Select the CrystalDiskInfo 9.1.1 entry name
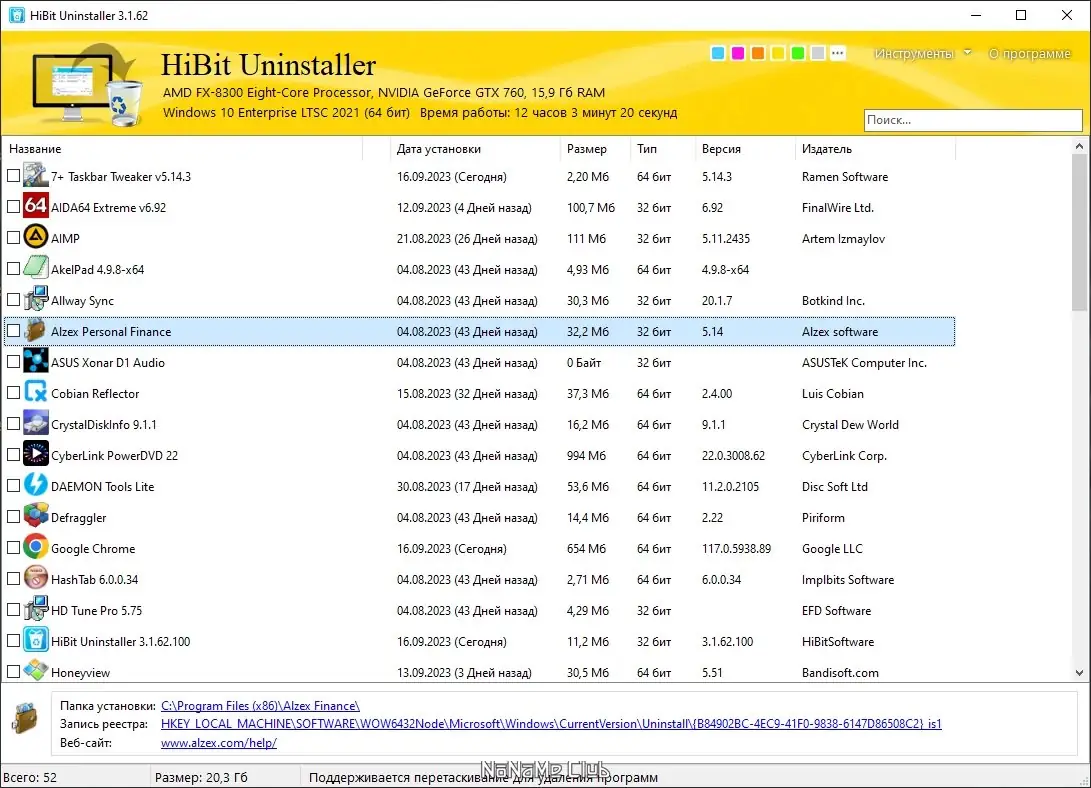Viewport: 1091px width, 788px height. point(104,424)
